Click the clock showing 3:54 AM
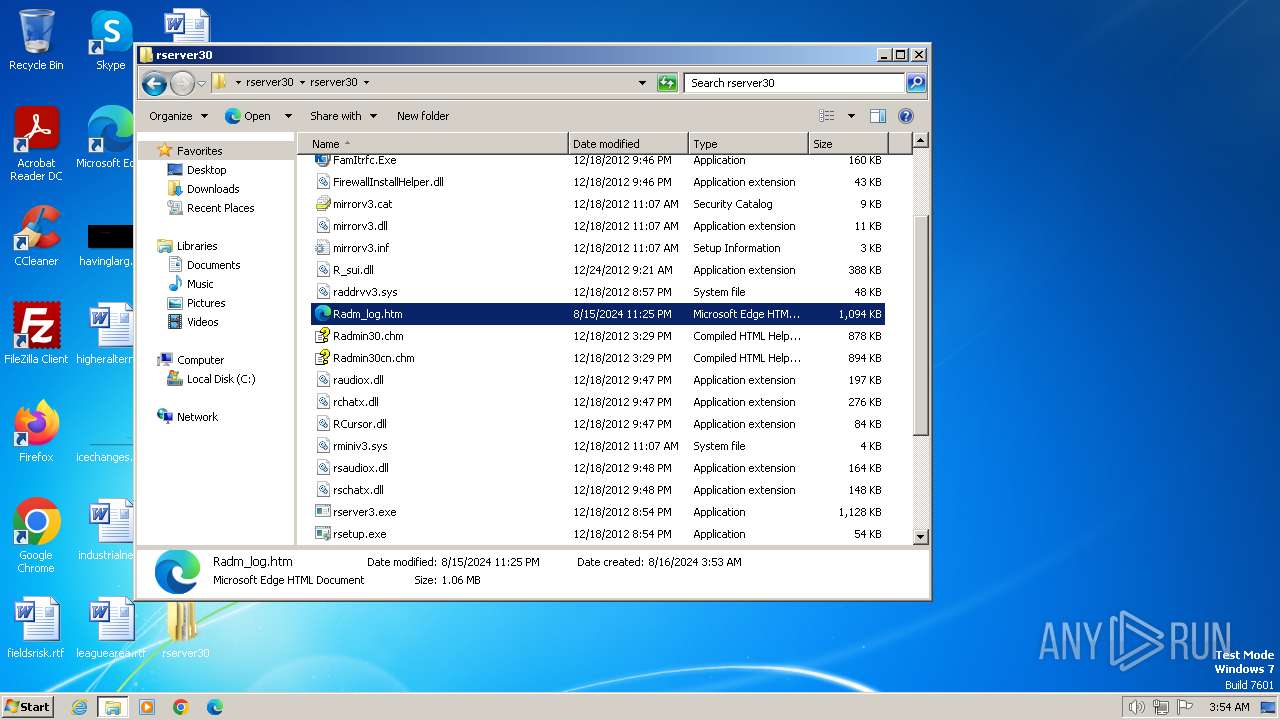 [x=1229, y=707]
